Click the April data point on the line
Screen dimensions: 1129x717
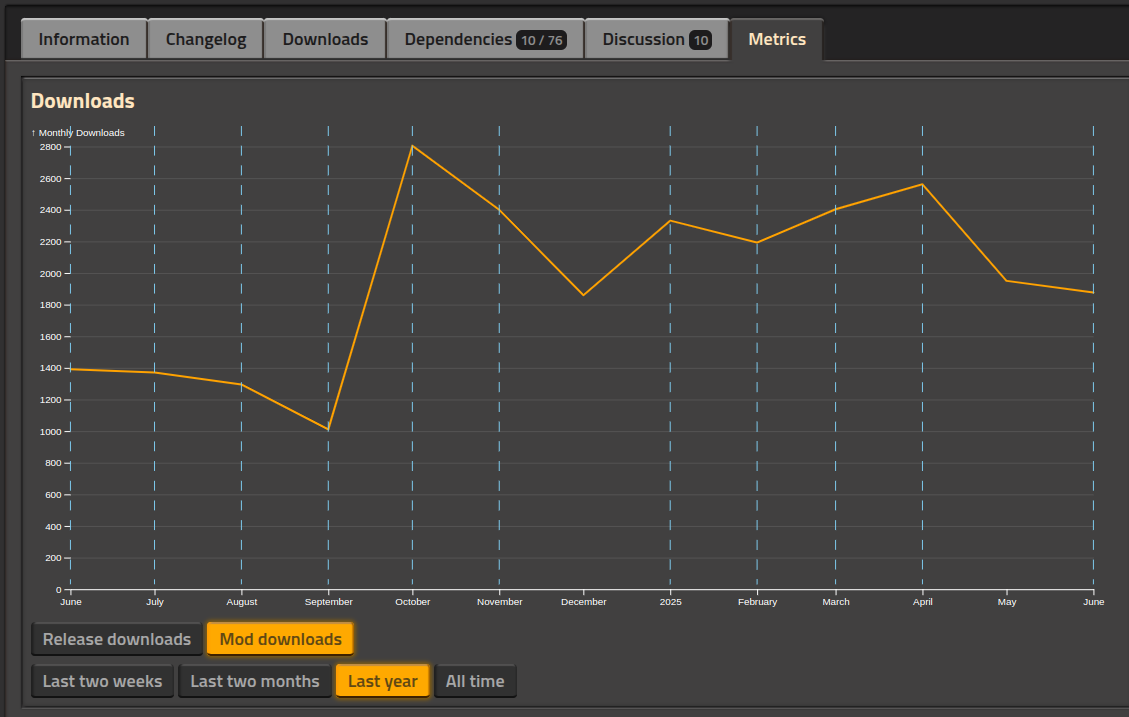[x=922, y=185]
